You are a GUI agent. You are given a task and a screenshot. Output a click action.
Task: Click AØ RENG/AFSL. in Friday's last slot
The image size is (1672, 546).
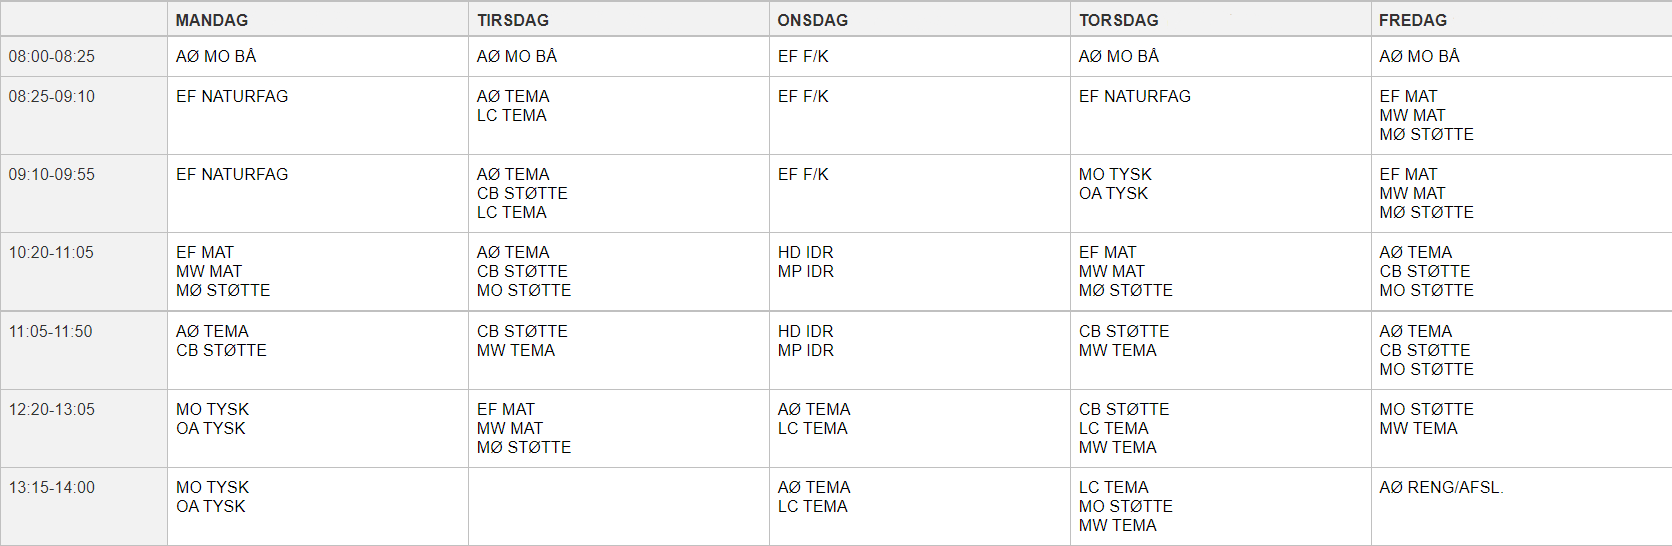pos(1441,488)
